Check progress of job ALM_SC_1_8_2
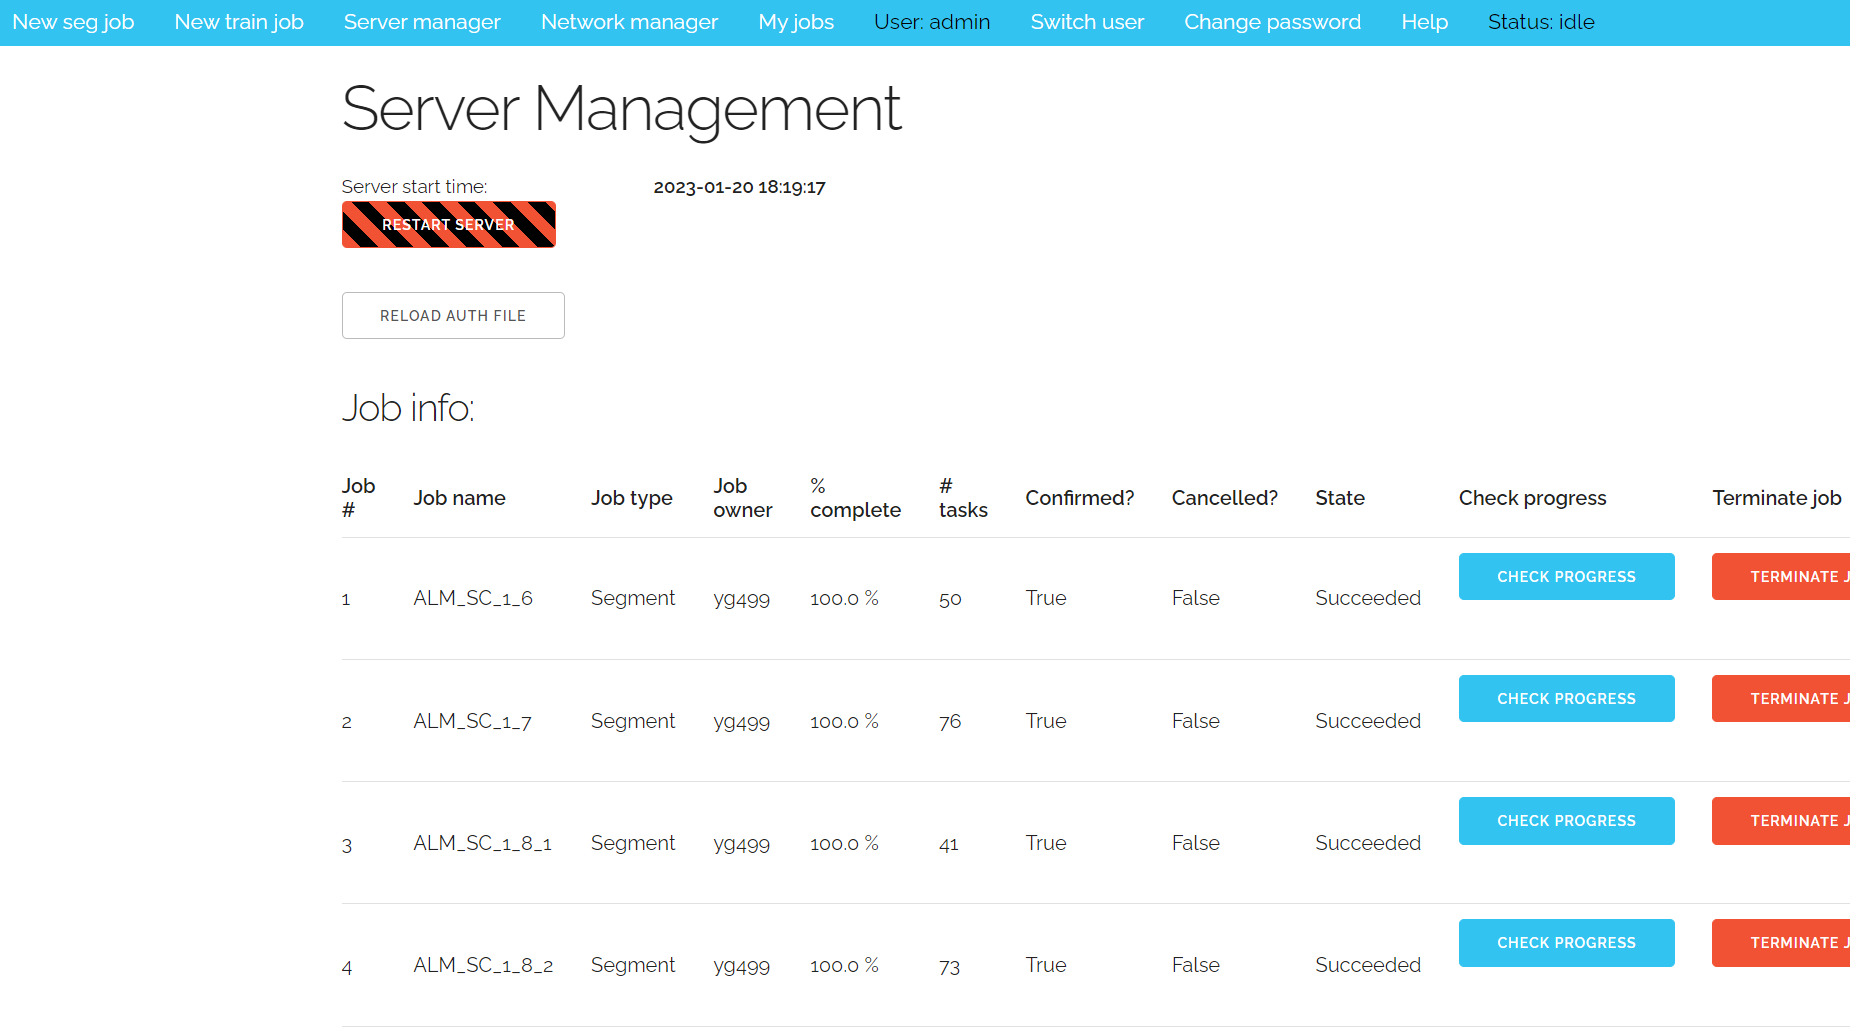1850x1032 pixels. tap(1566, 943)
